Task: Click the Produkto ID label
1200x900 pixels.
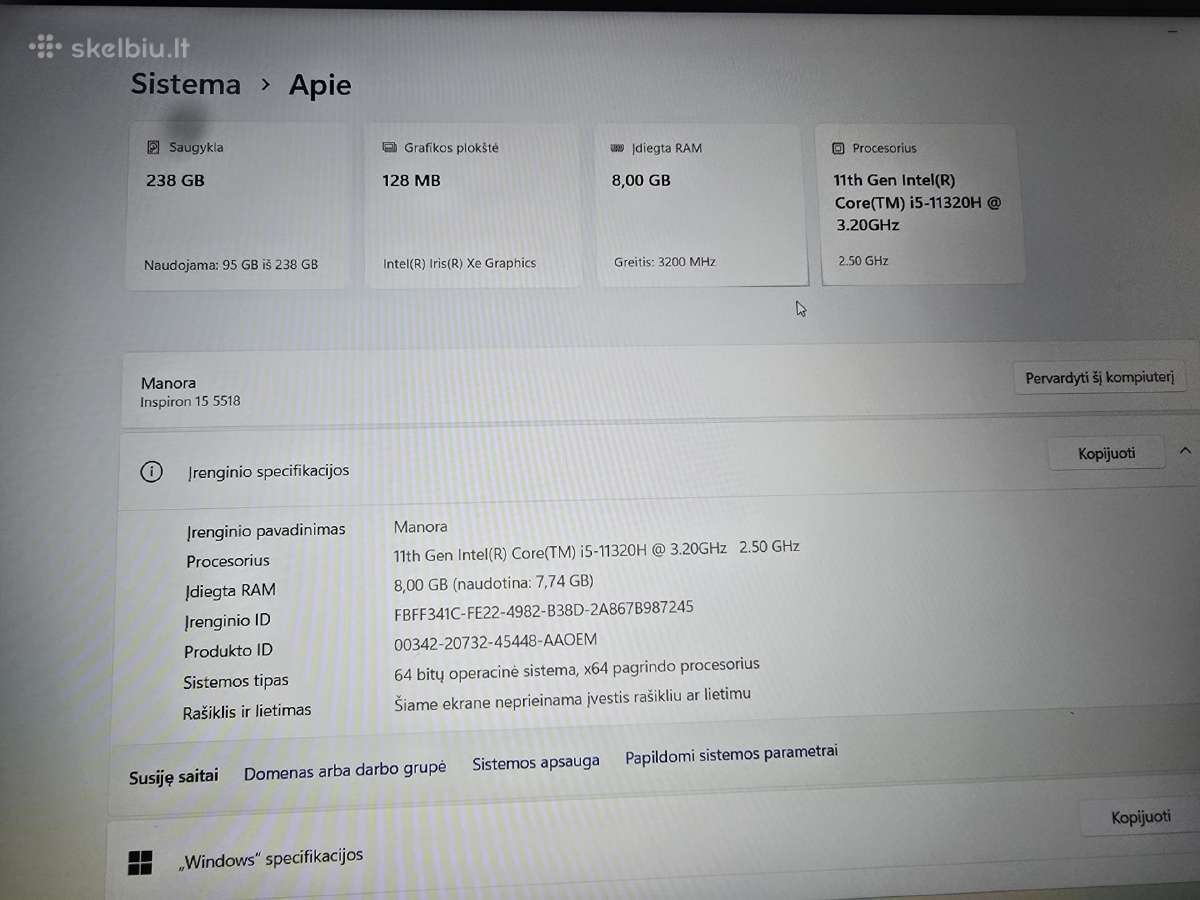Action: tap(228, 651)
